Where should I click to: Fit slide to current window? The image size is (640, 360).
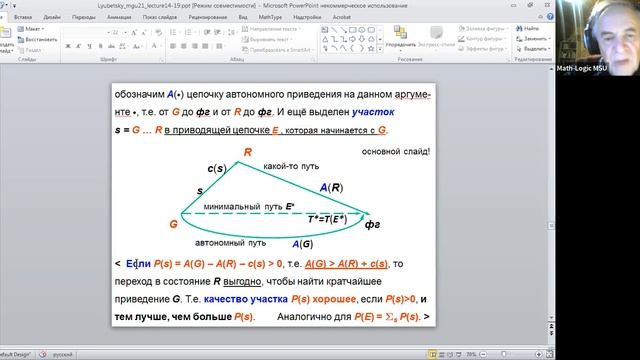(x=549, y=354)
